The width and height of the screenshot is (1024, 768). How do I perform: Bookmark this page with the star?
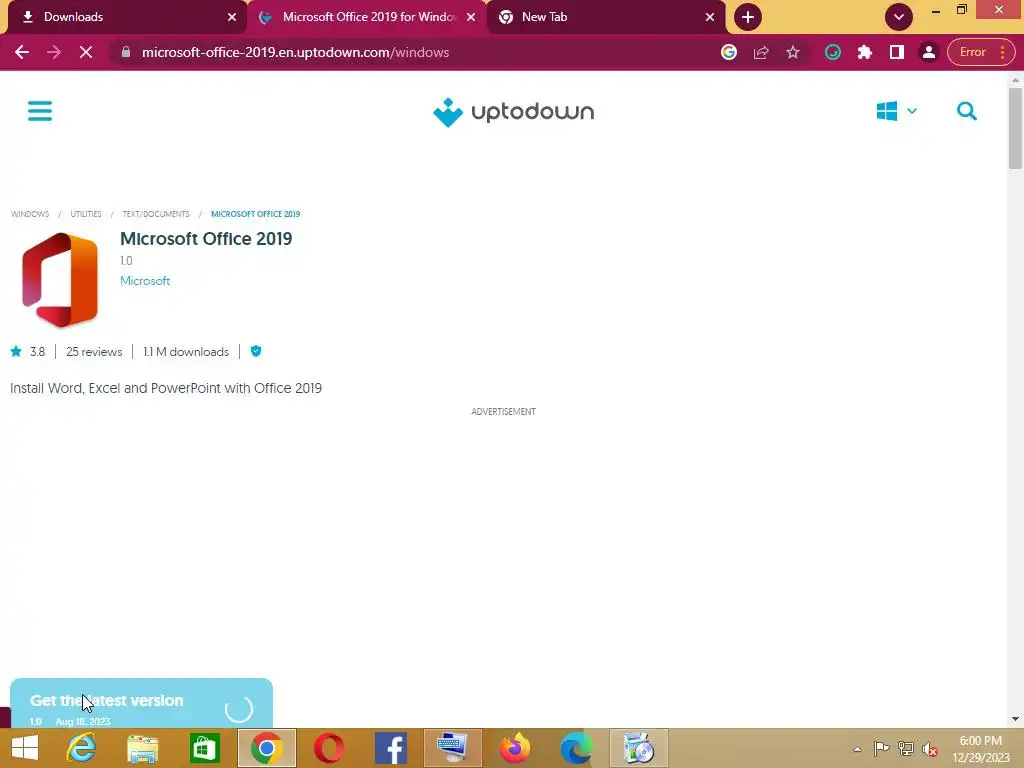[x=793, y=52]
